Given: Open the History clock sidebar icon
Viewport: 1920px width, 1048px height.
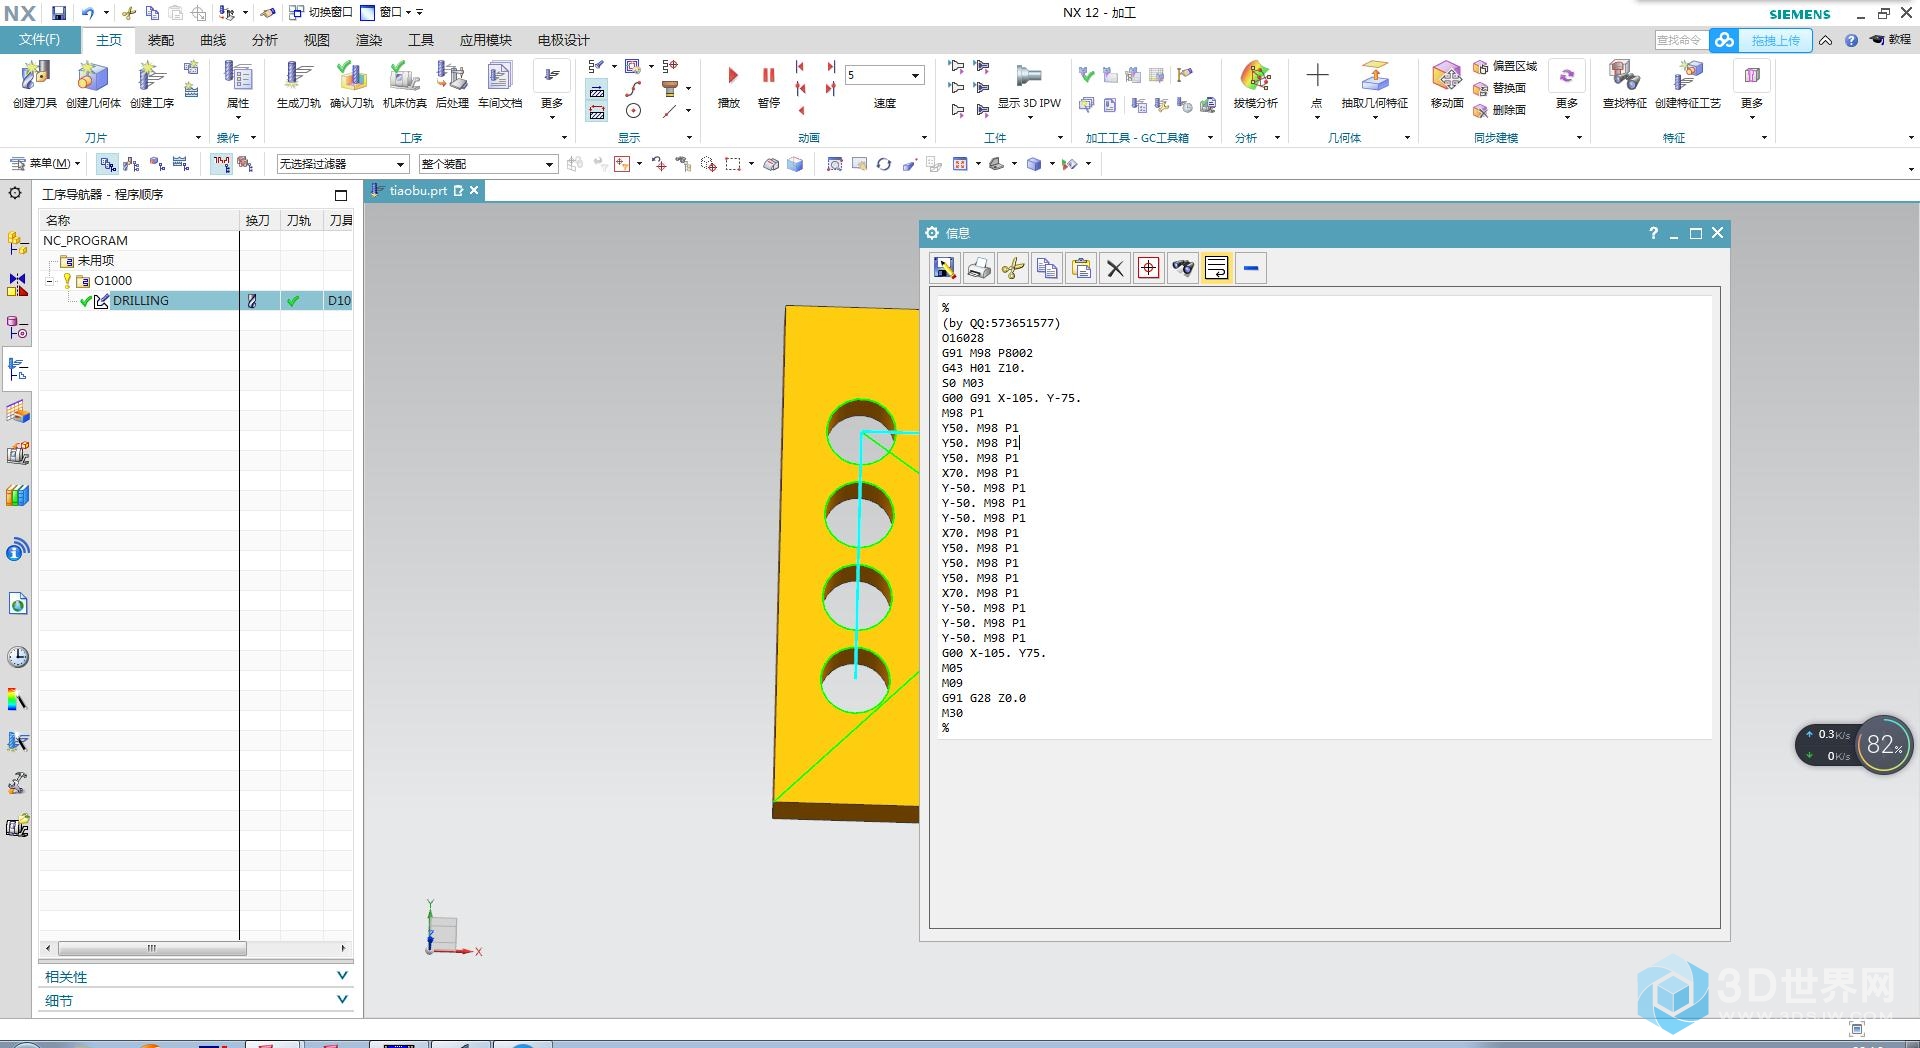Looking at the screenshot, I should 17,657.
